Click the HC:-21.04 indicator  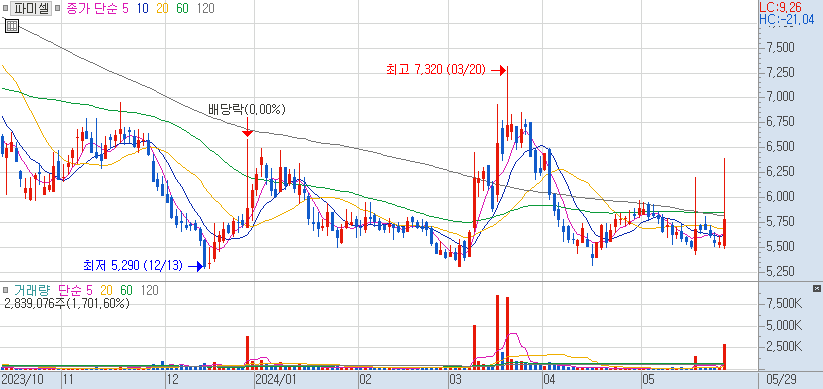(787, 19)
